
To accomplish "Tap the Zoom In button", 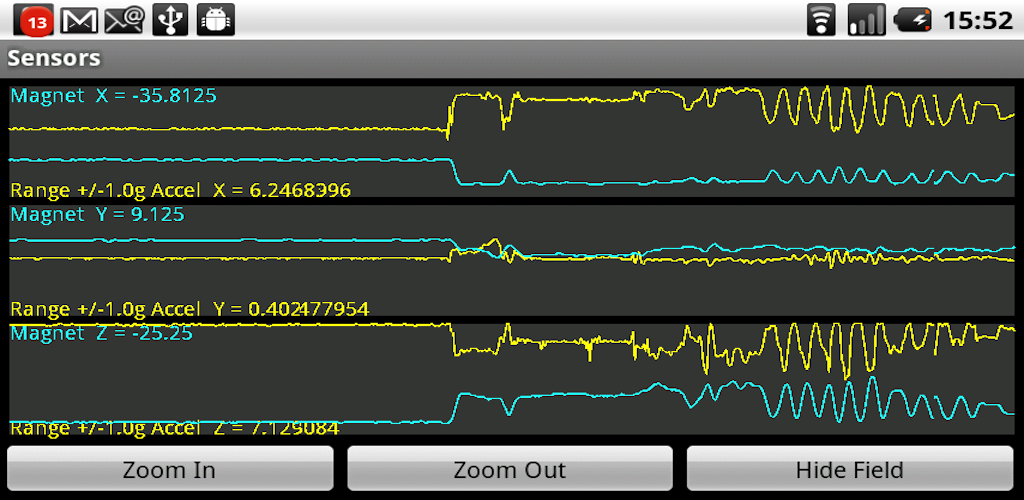I will tap(170, 469).
